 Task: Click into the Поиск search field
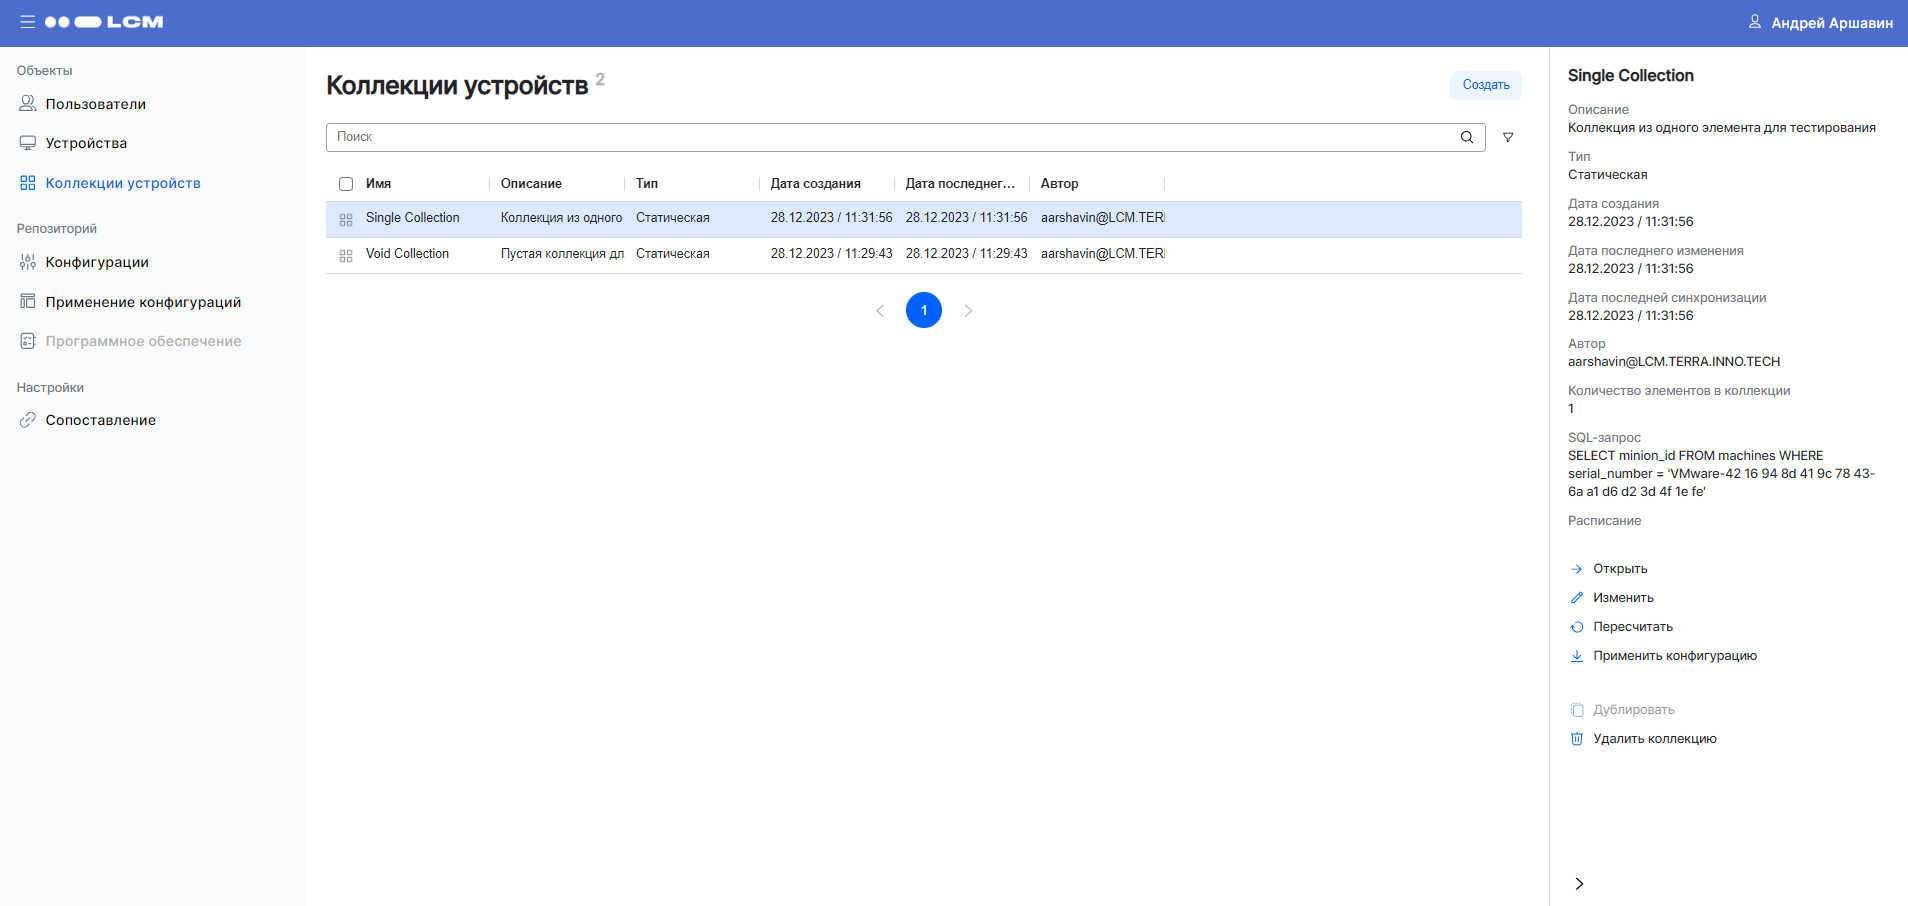[x=890, y=137]
